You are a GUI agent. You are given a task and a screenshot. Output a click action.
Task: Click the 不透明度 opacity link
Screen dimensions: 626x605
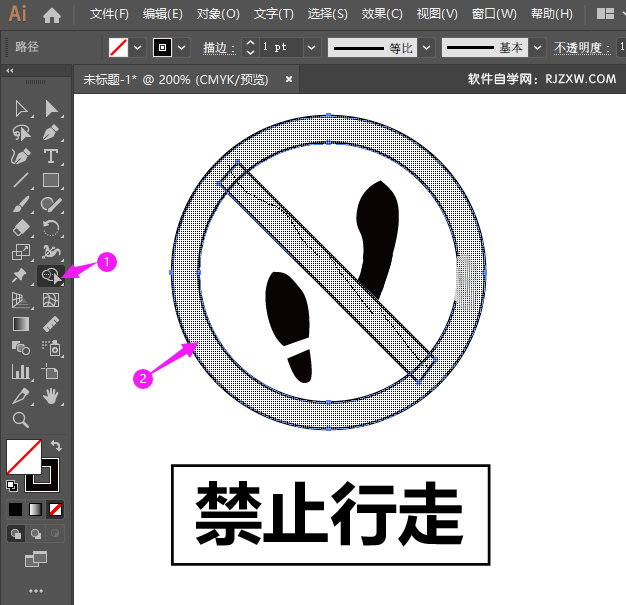[582, 48]
